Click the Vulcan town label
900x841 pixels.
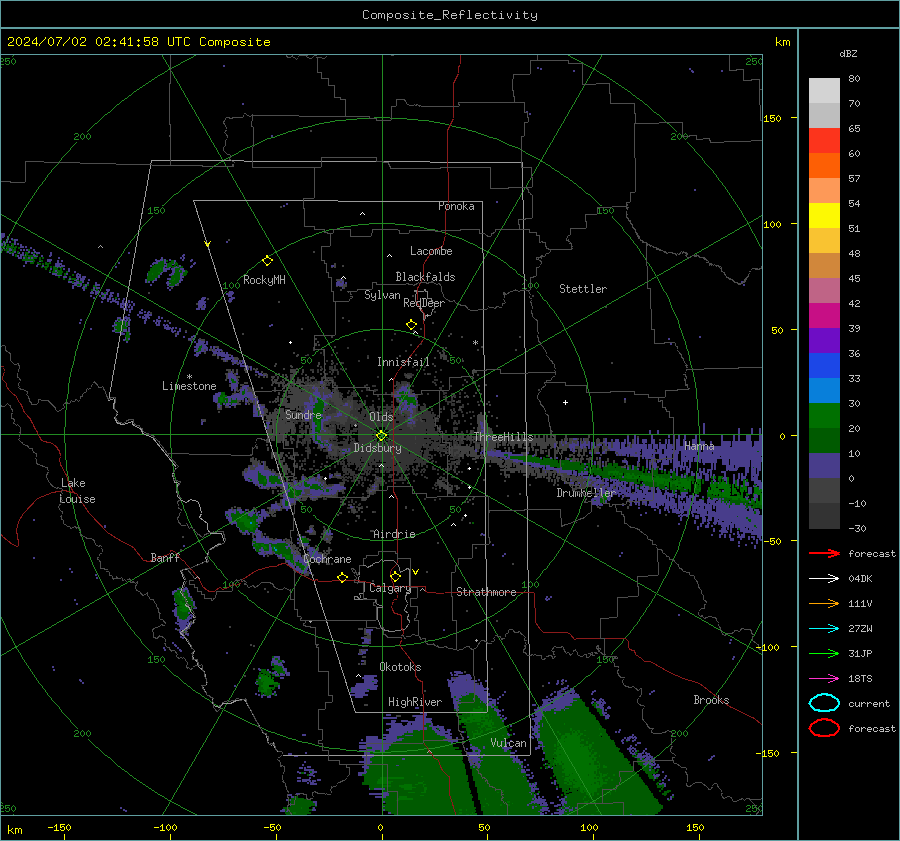point(508,743)
